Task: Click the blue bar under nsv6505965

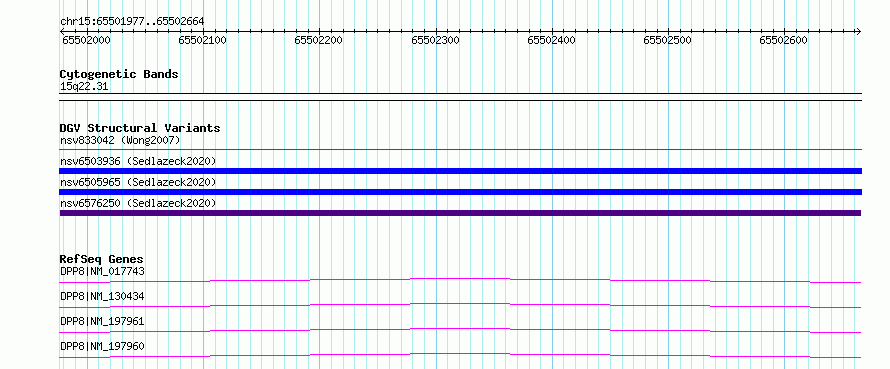Action: [x=460, y=192]
